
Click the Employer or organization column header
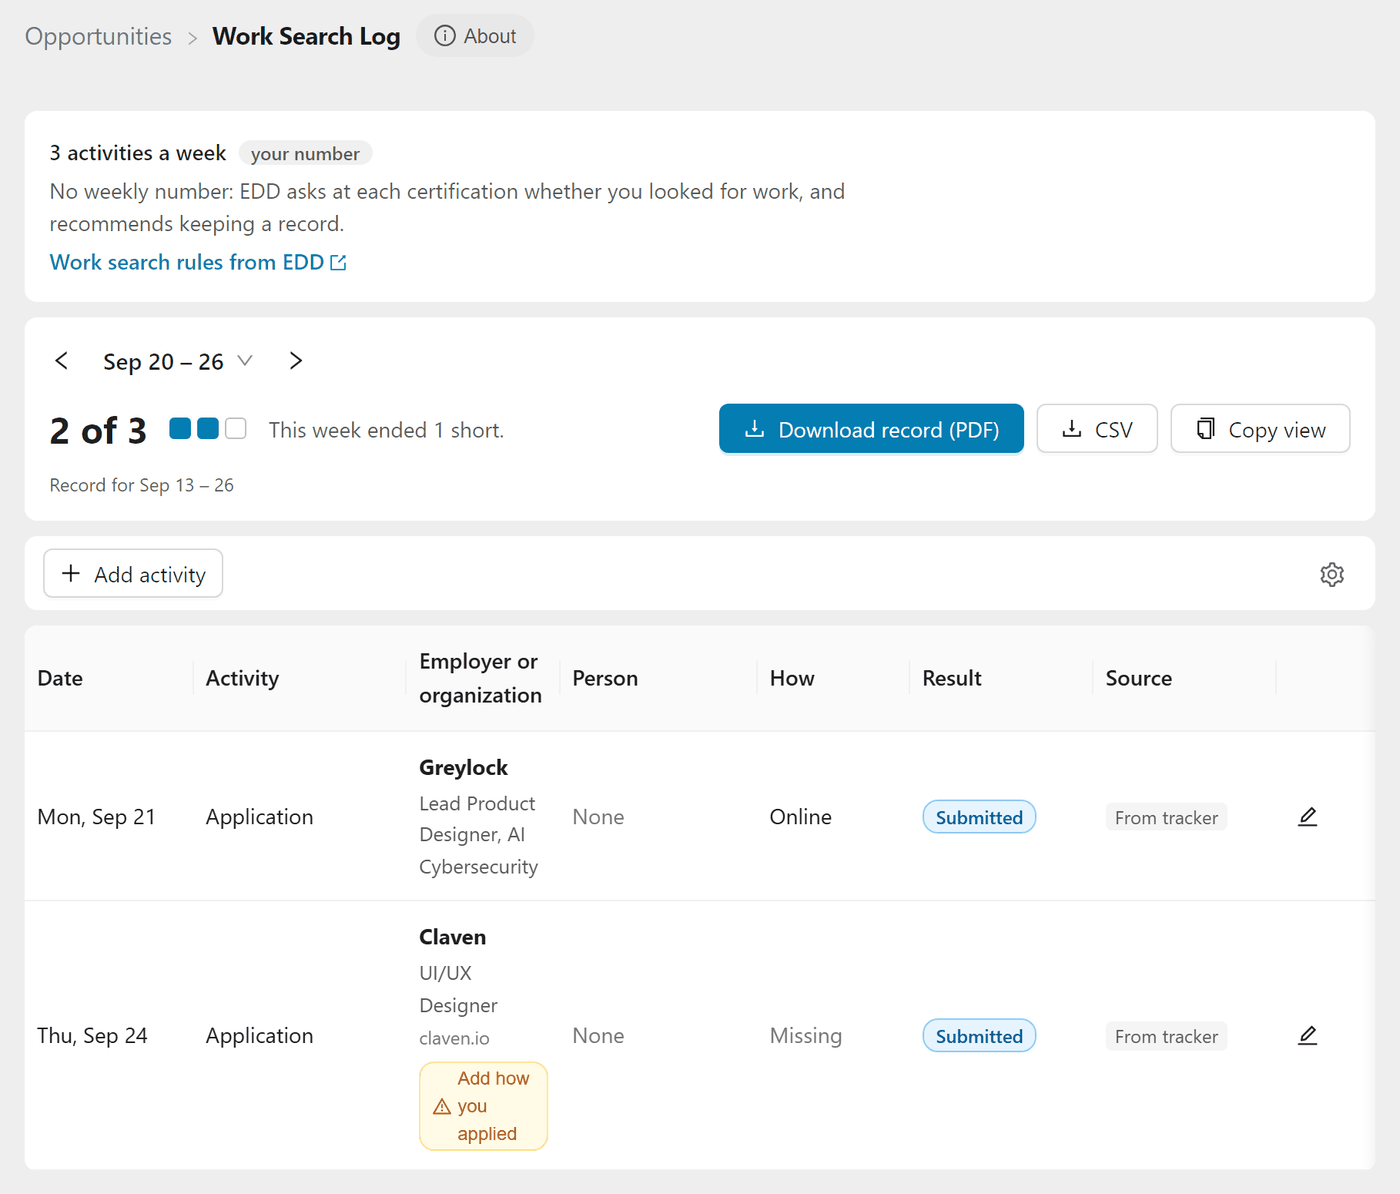pos(480,678)
